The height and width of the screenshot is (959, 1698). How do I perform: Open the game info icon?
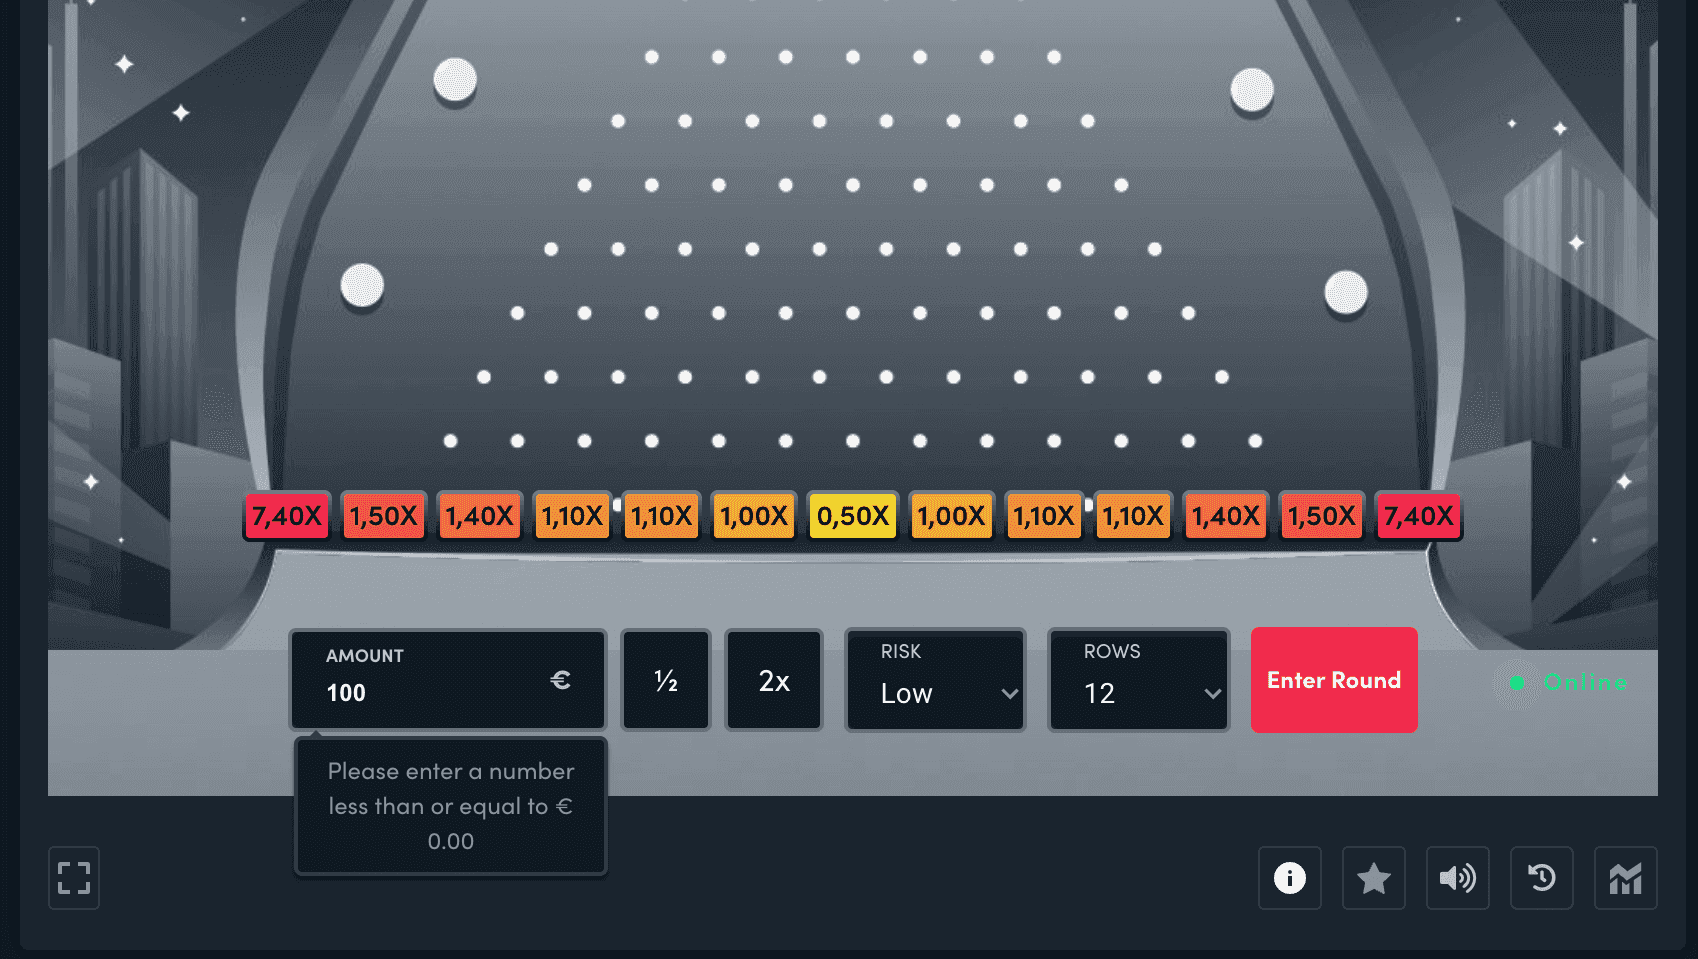pyautogui.click(x=1289, y=878)
